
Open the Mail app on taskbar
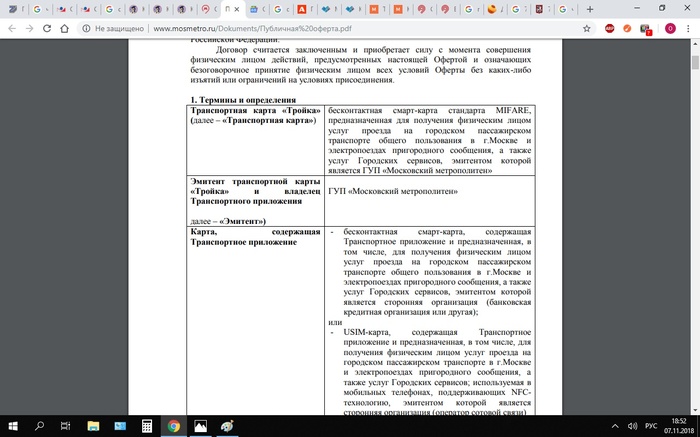pyautogui.click(x=119, y=426)
